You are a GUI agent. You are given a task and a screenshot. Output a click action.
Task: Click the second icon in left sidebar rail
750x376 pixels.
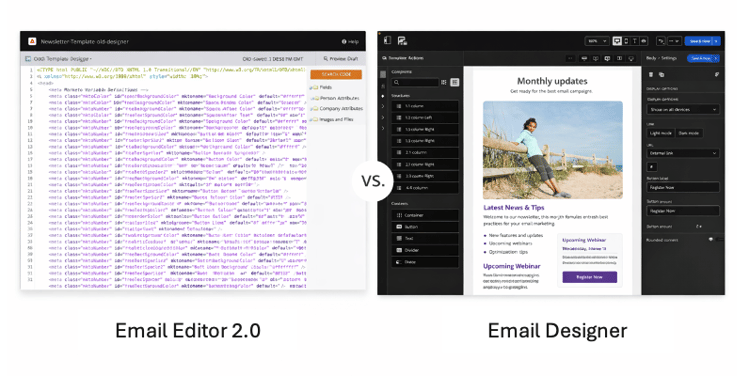tap(383, 86)
